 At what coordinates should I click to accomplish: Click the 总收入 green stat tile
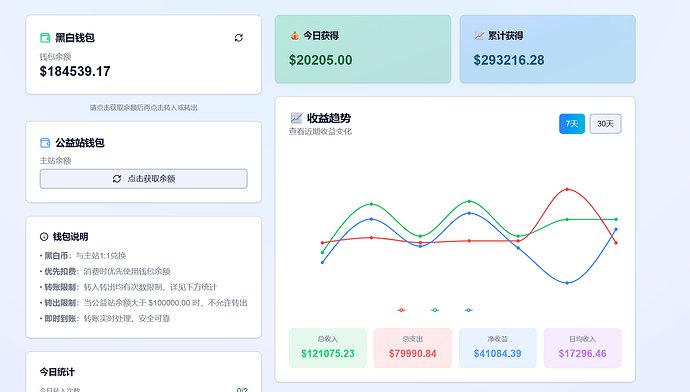click(x=328, y=348)
